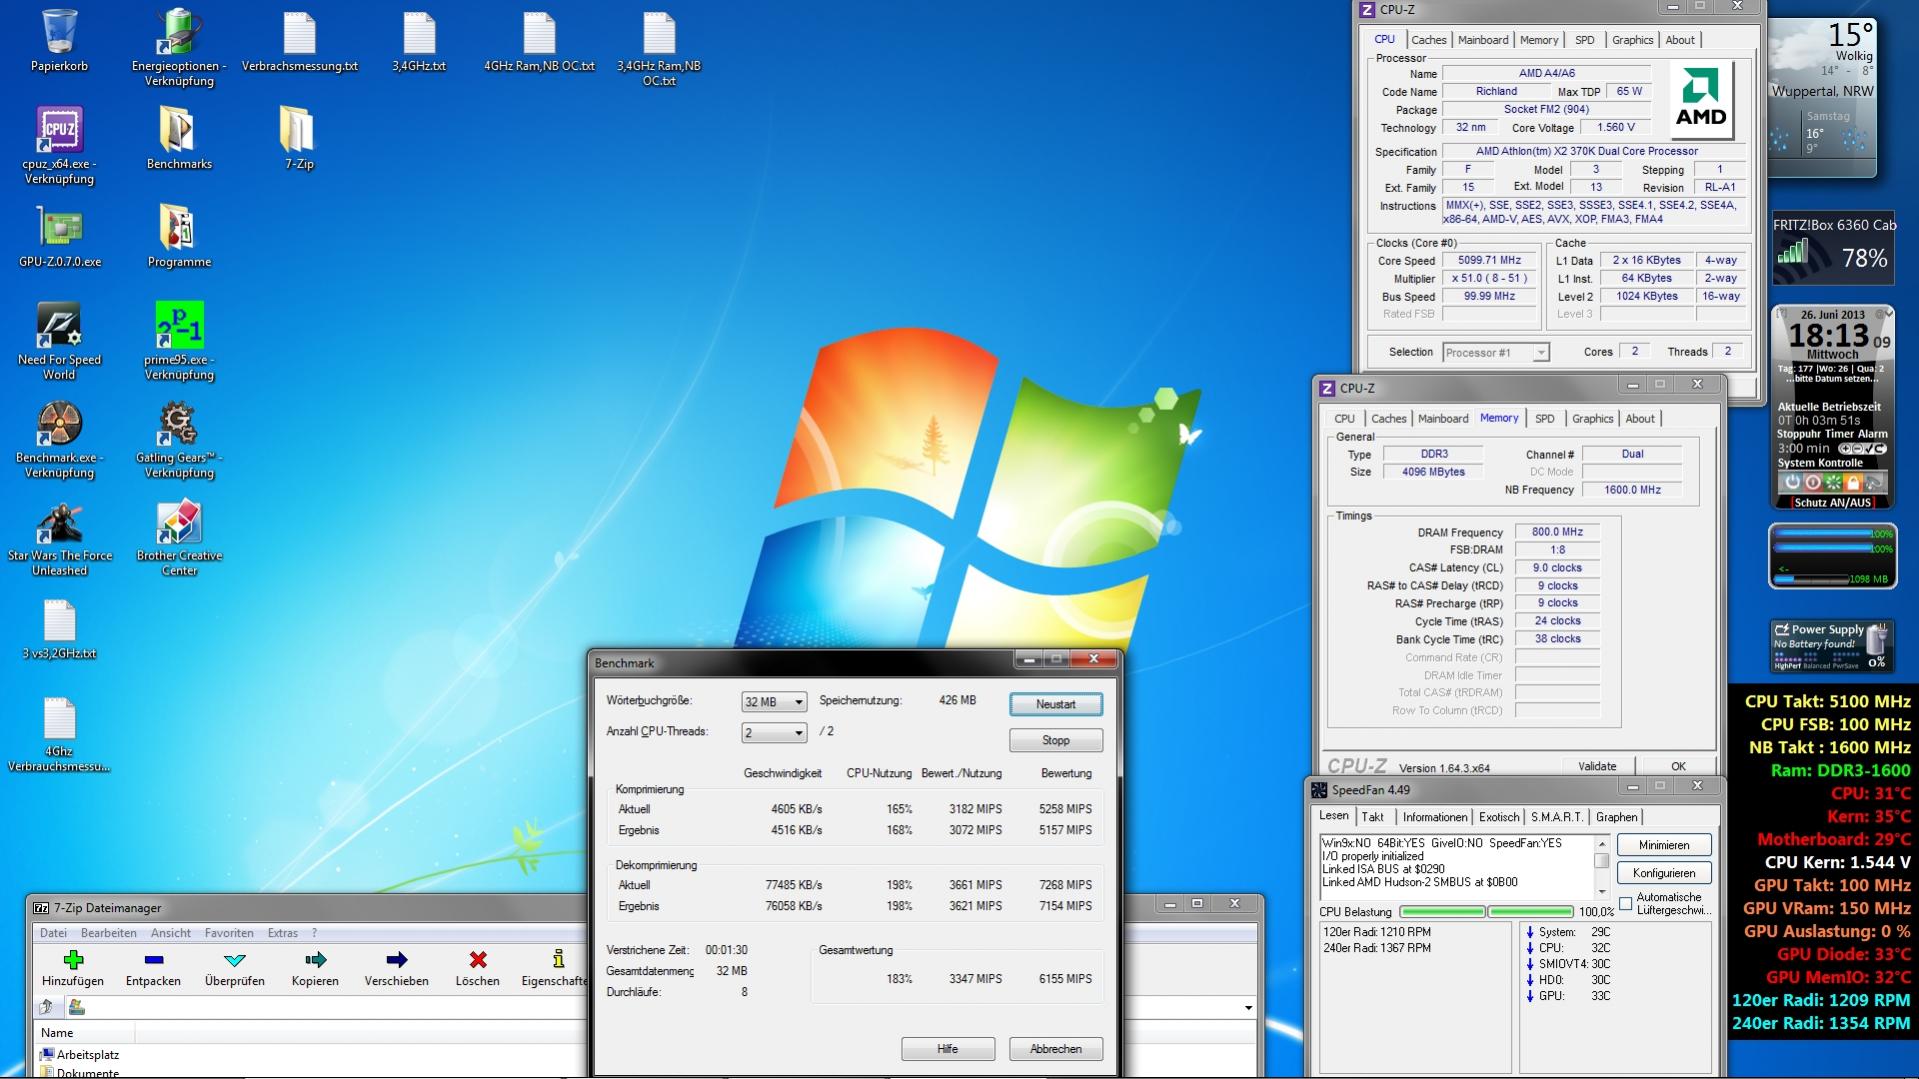1919x1079 pixels.
Task: Open the Bearbeiten menu in 7-Zip
Action: [x=109, y=933]
